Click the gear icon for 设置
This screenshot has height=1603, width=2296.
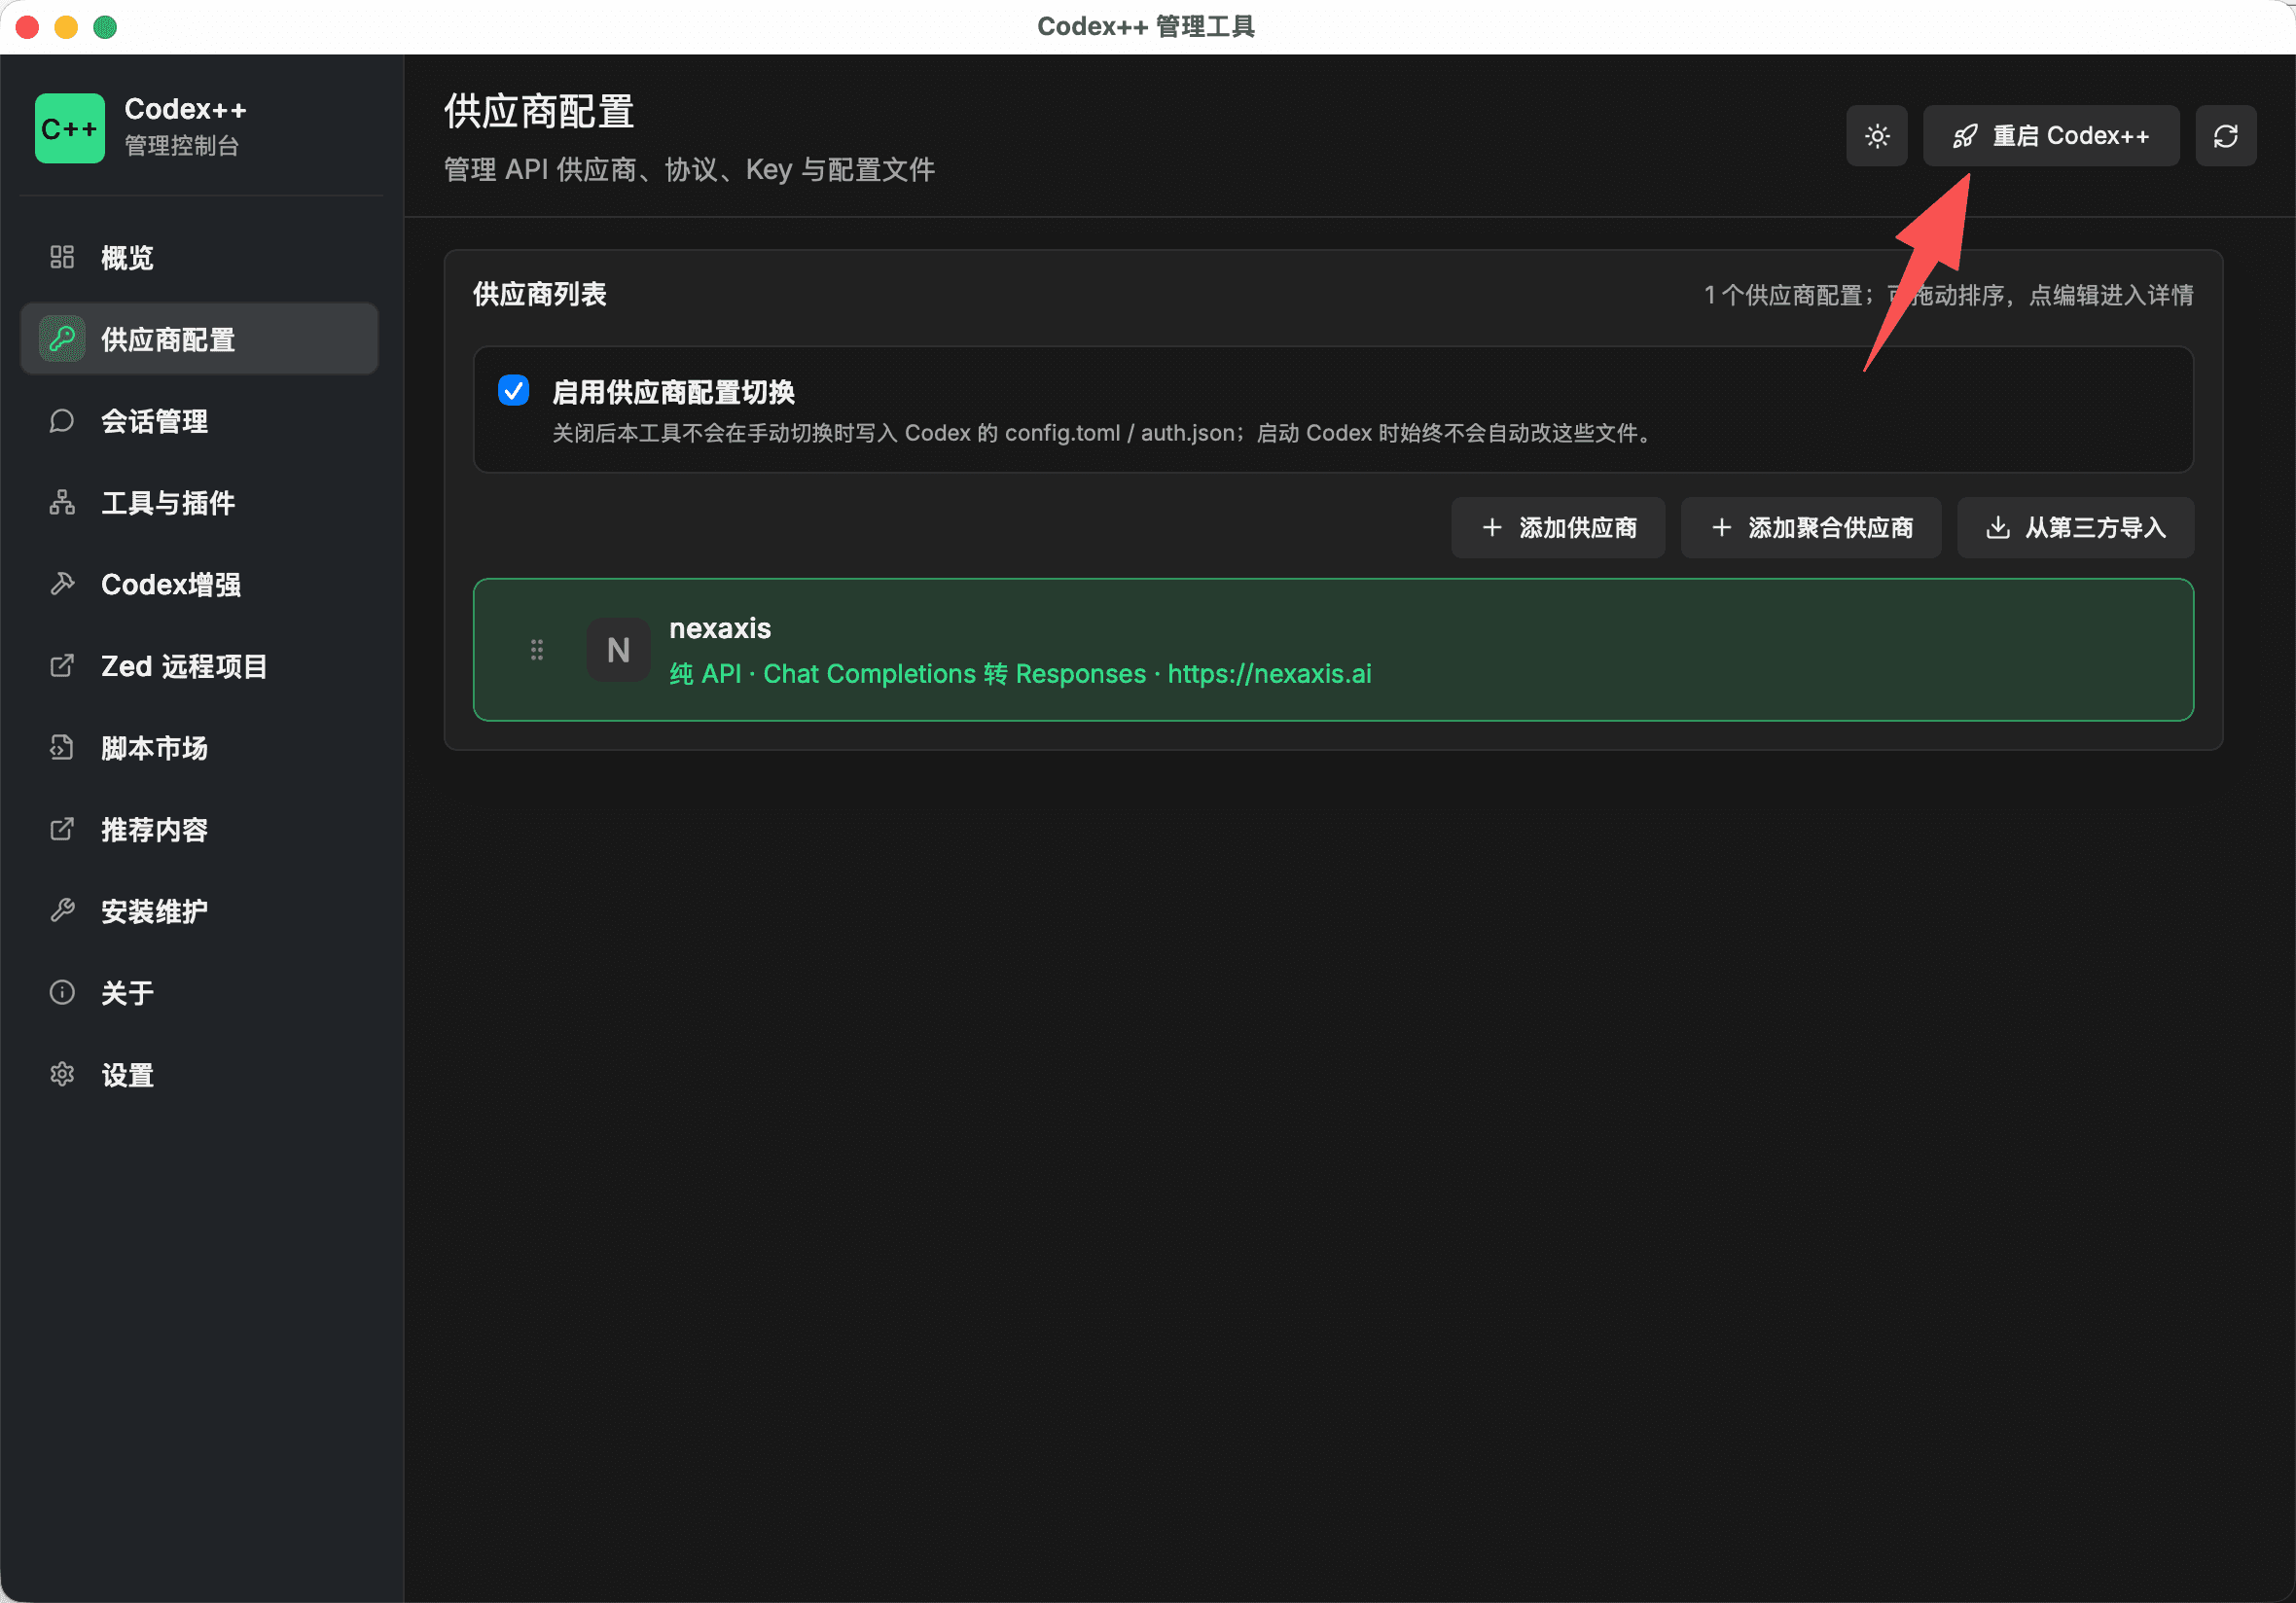tap(62, 1074)
